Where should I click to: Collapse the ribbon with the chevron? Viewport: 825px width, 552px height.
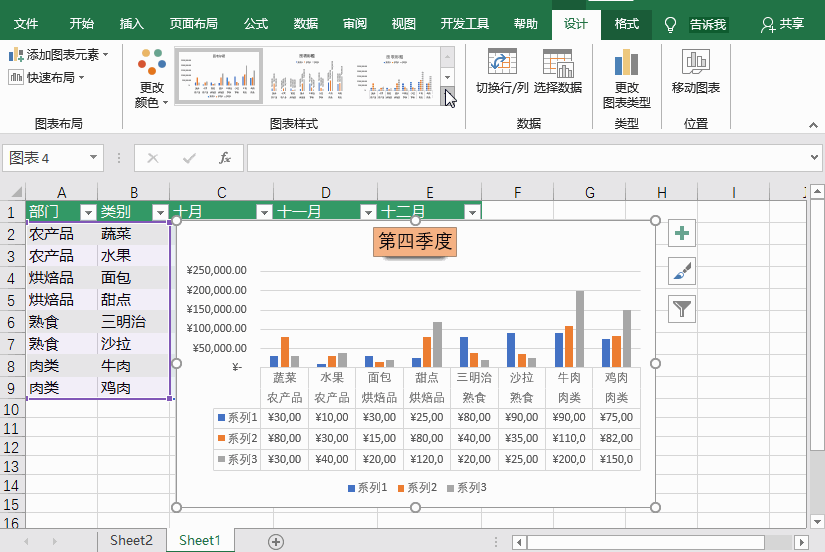[813, 125]
